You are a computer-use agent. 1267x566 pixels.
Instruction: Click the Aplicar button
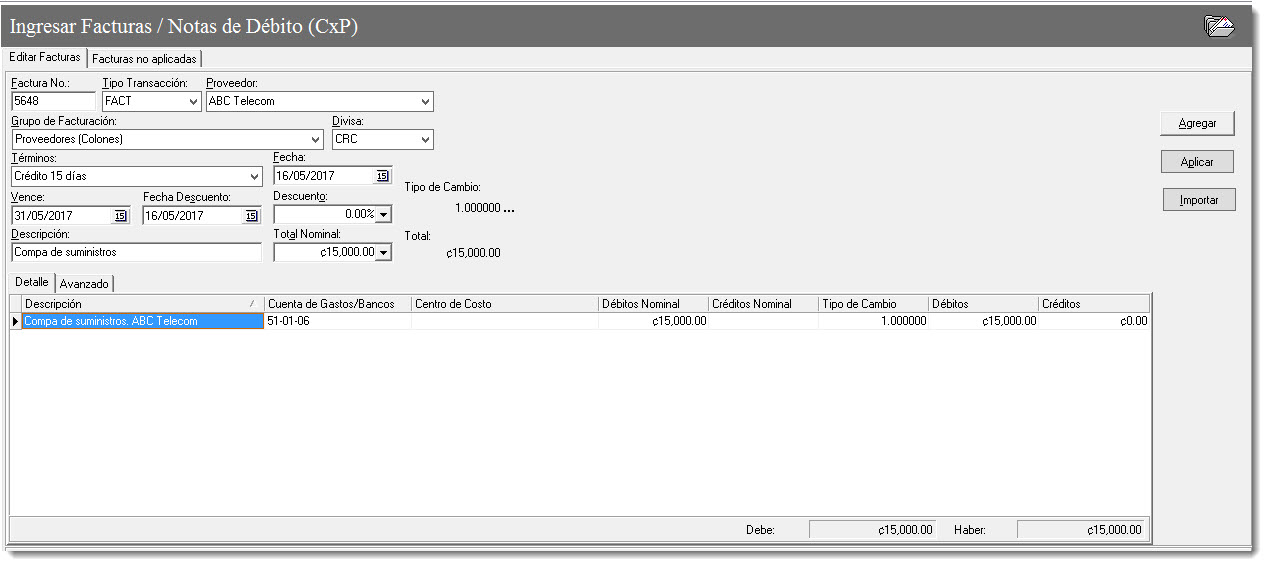[x=1197, y=162]
